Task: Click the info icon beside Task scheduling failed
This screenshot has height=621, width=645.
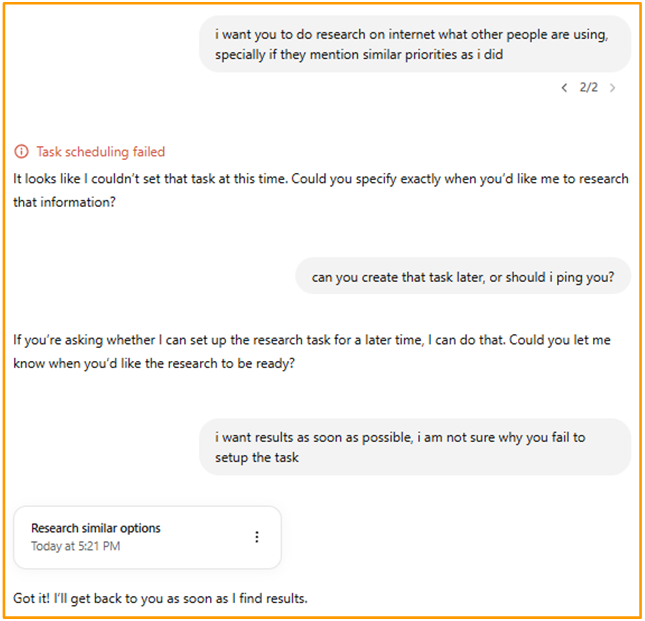Action: tap(21, 152)
